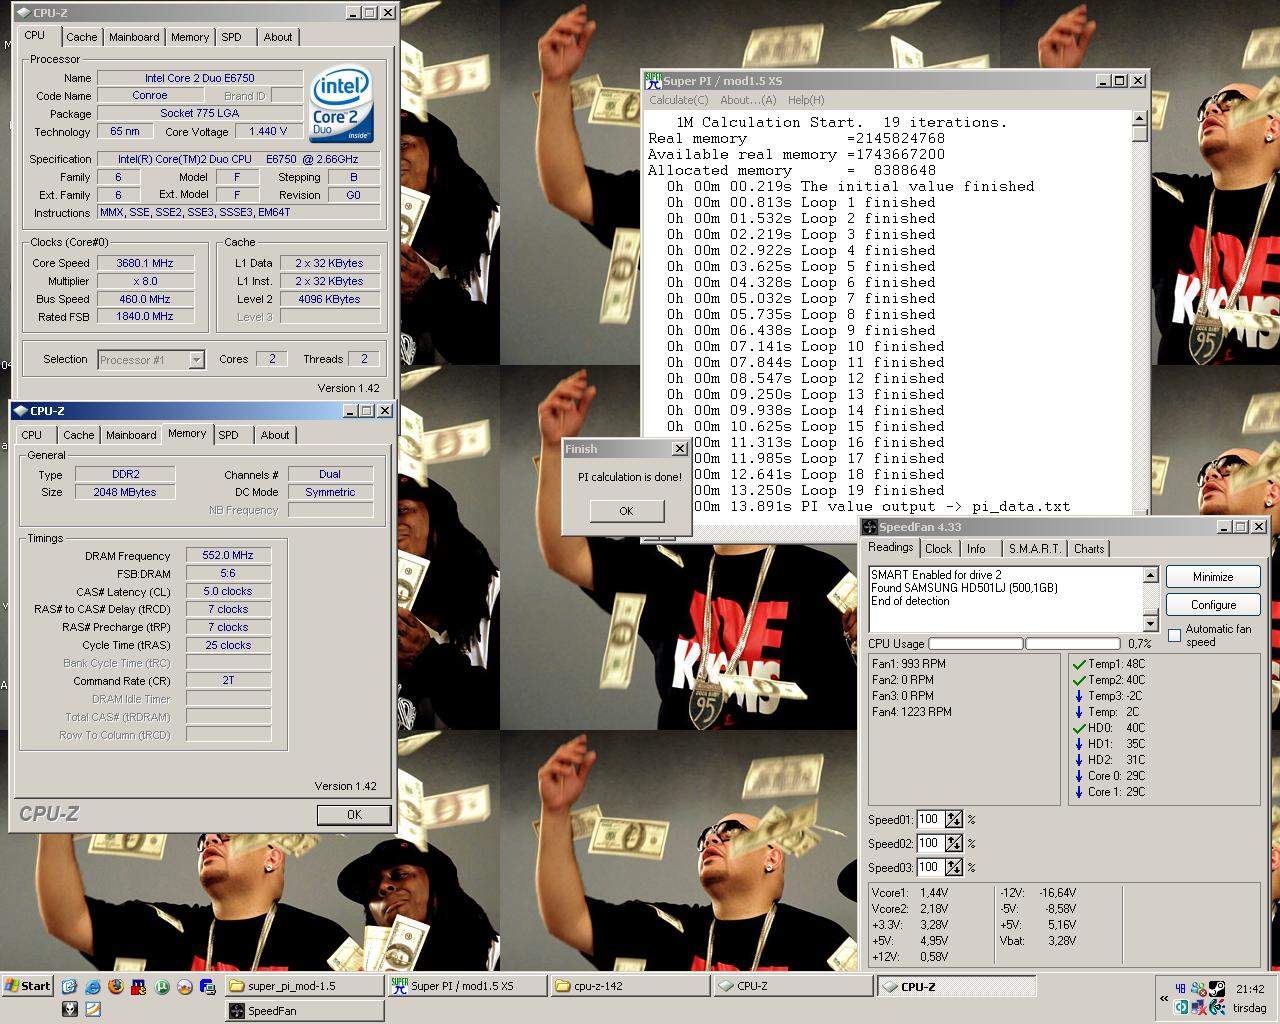Click SpeedFan log scrollbar up arrow
The height and width of the screenshot is (1024, 1280).
[1150, 575]
